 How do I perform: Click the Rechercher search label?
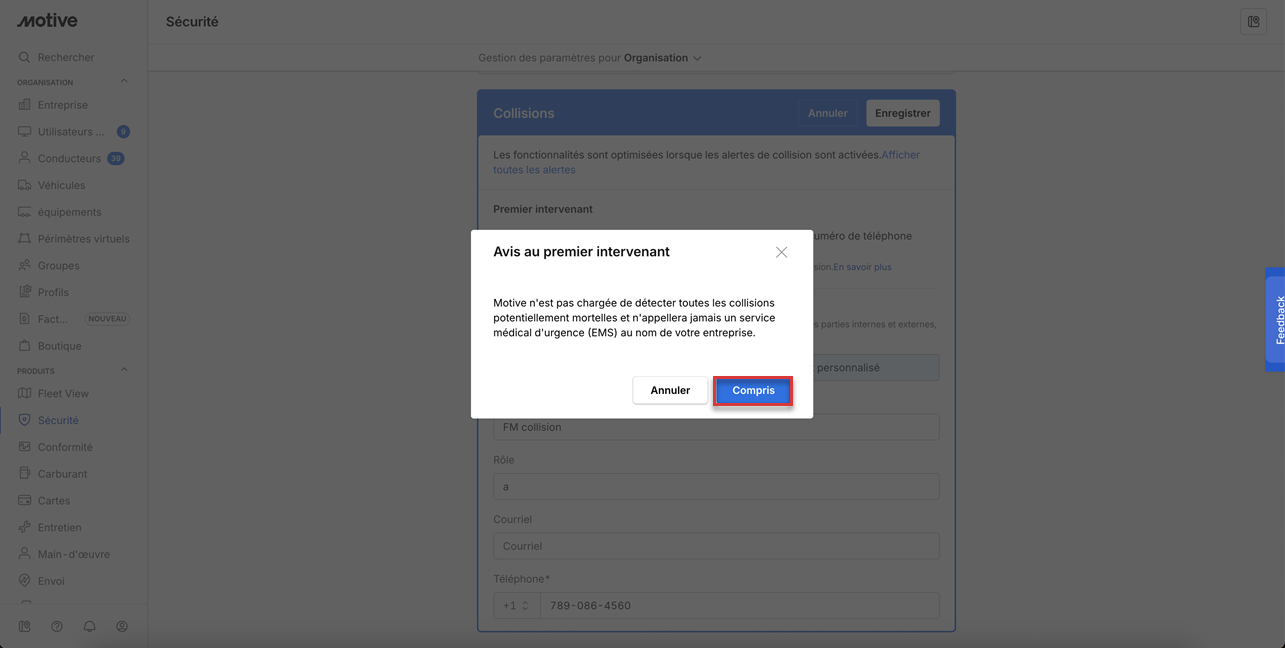tap(66, 57)
